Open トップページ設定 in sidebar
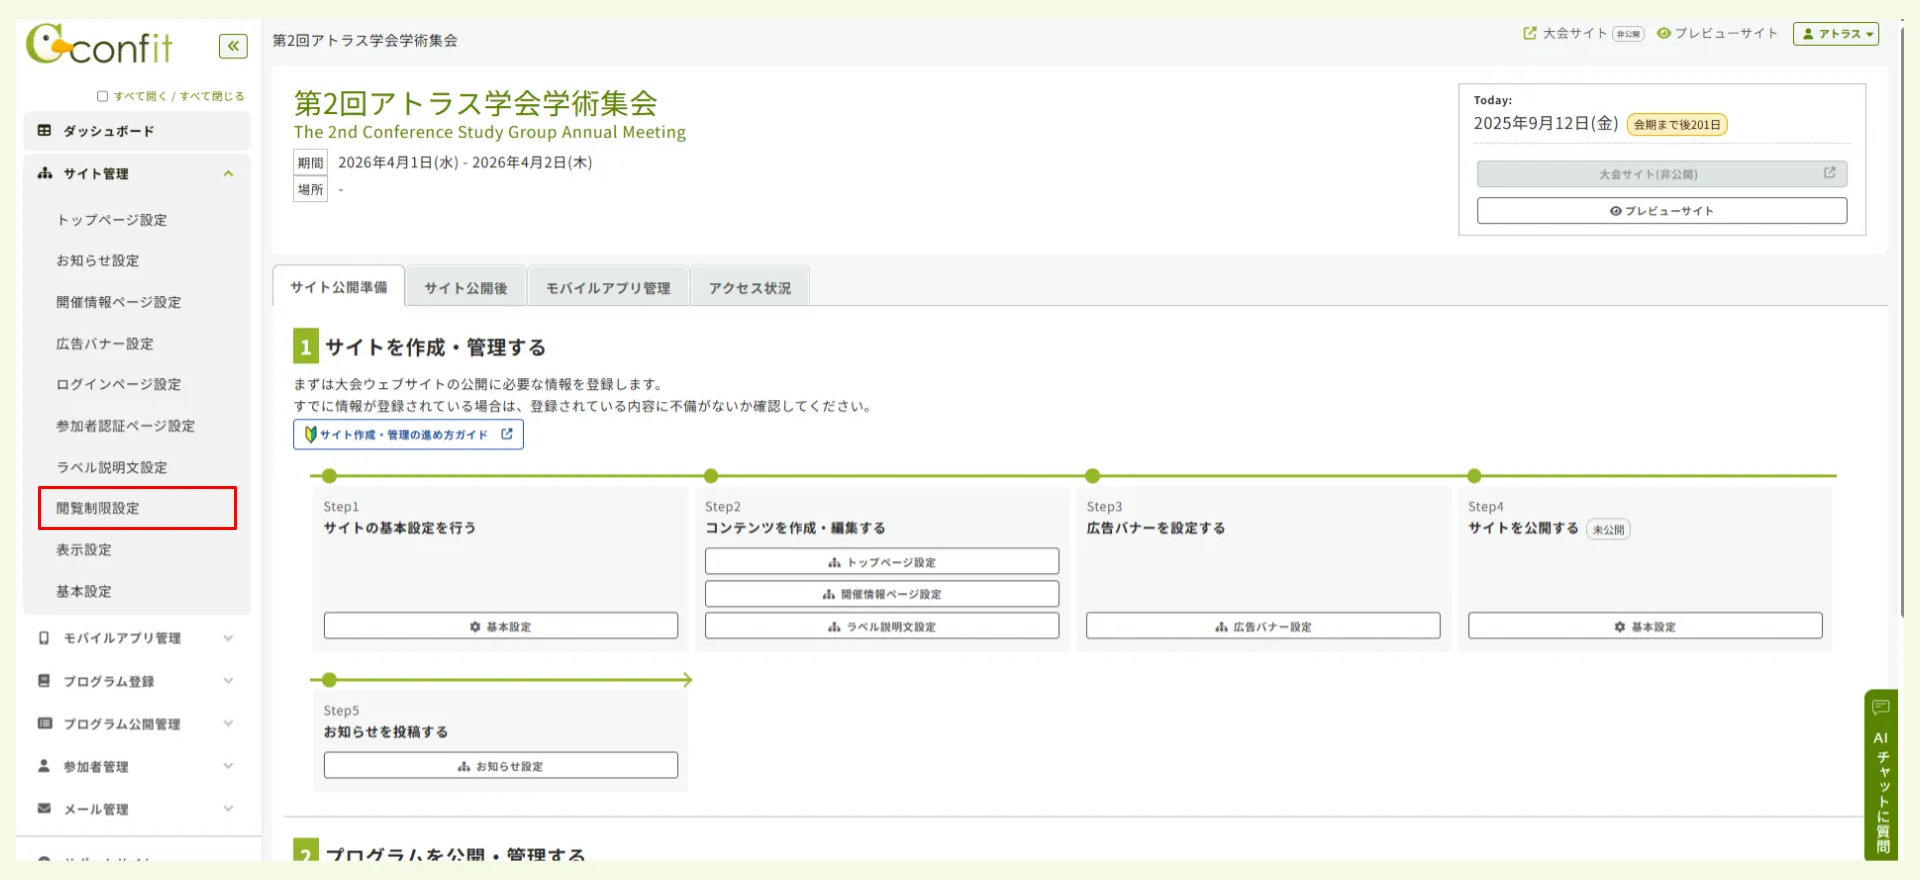1920x880 pixels. 111,220
